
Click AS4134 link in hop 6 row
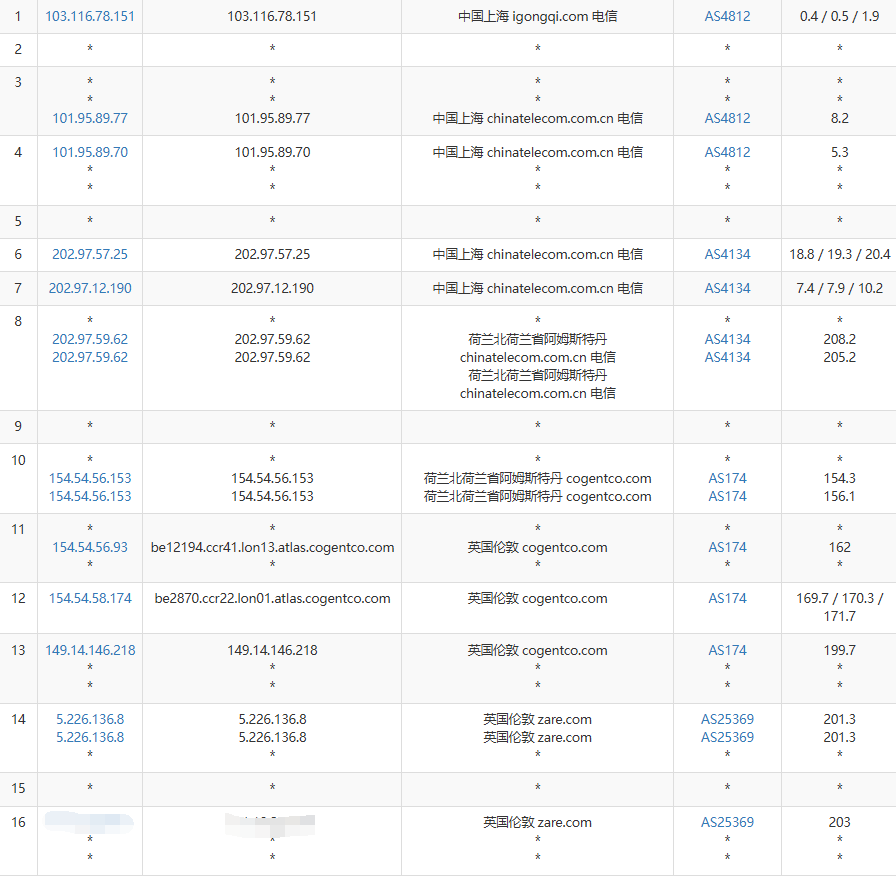click(x=727, y=254)
